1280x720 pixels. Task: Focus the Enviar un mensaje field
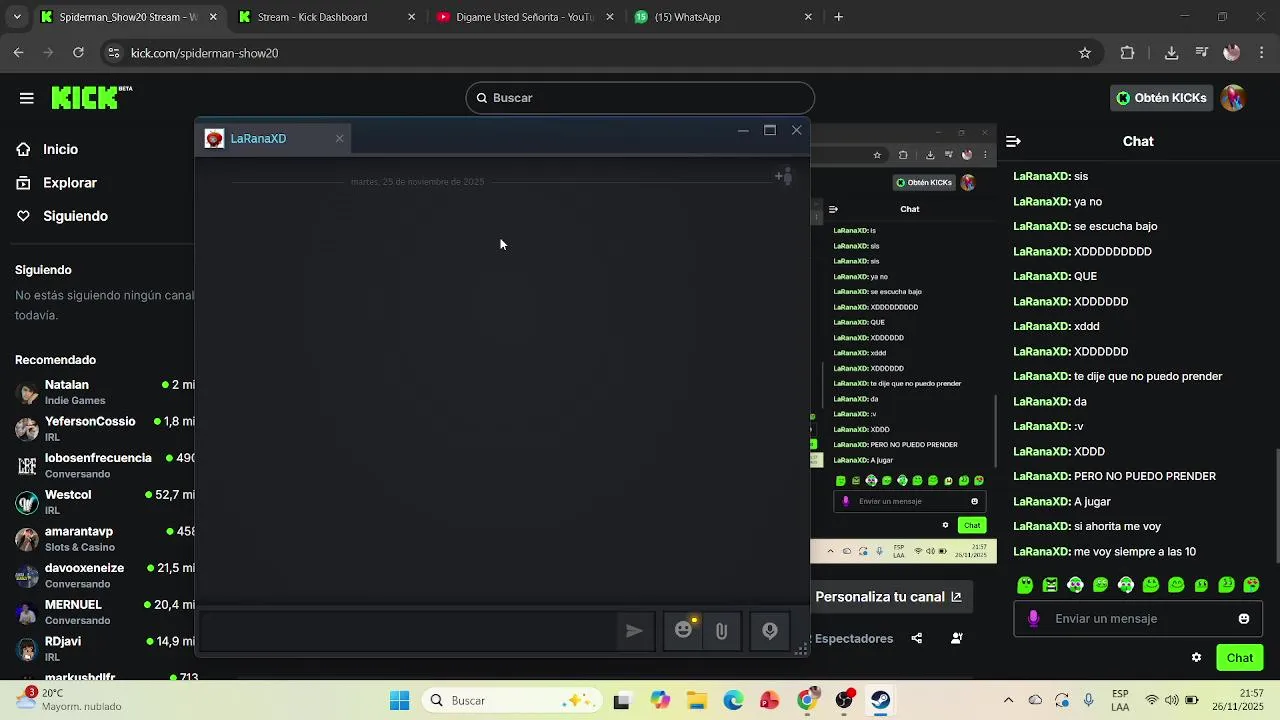[x=1138, y=619]
